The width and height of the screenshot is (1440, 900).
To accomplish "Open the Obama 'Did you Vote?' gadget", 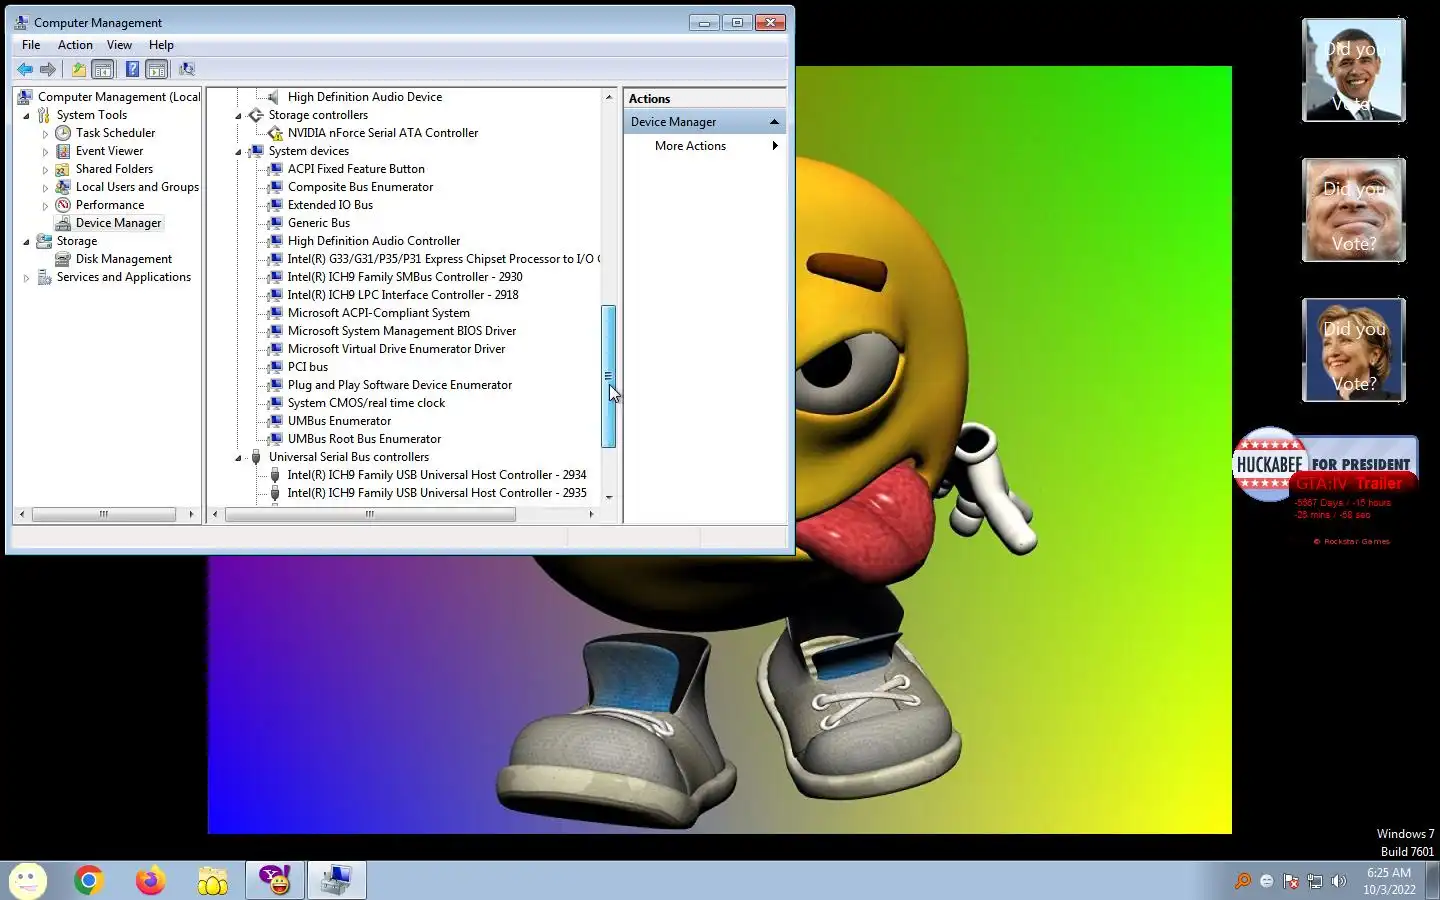I will coord(1354,70).
